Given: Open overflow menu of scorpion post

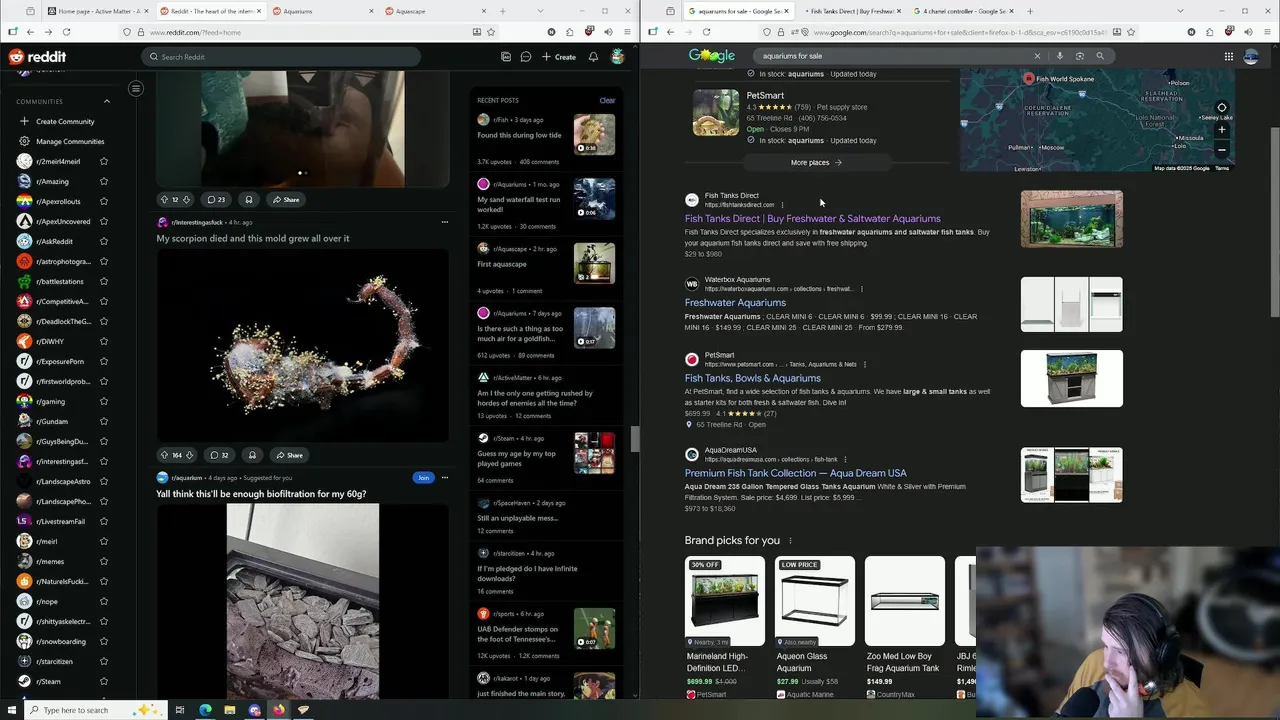Looking at the screenshot, I should click(x=445, y=222).
